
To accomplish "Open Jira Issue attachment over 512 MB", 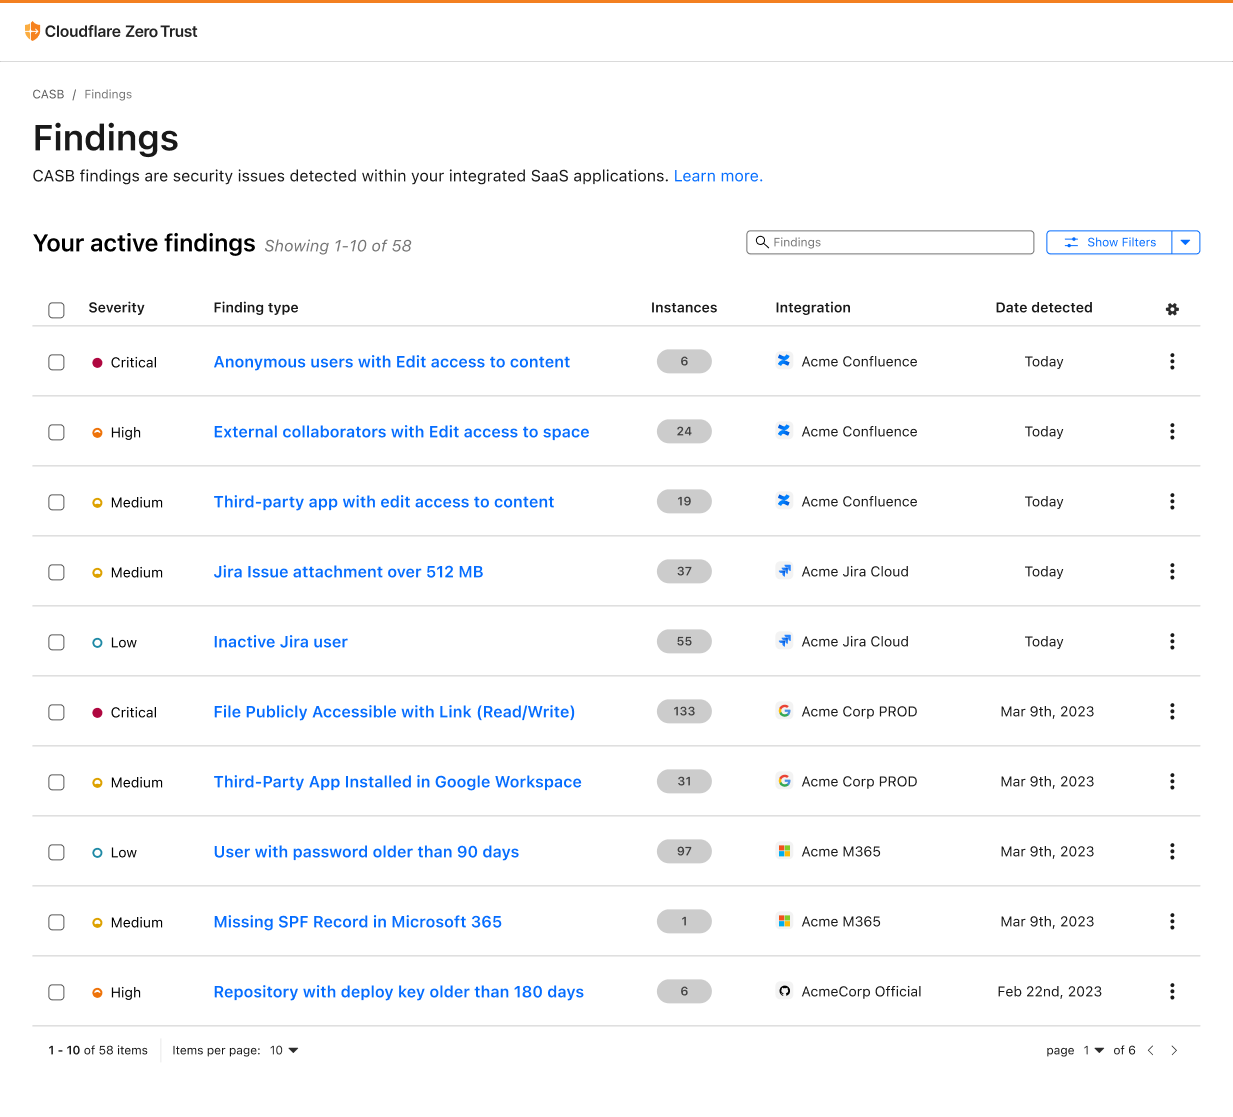I will pyautogui.click(x=348, y=572).
